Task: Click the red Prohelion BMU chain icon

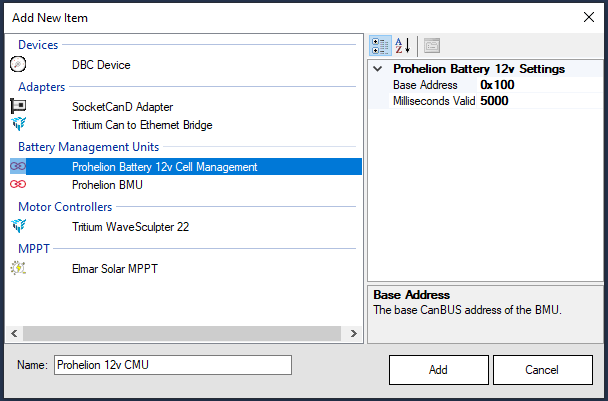Action: click(x=18, y=184)
